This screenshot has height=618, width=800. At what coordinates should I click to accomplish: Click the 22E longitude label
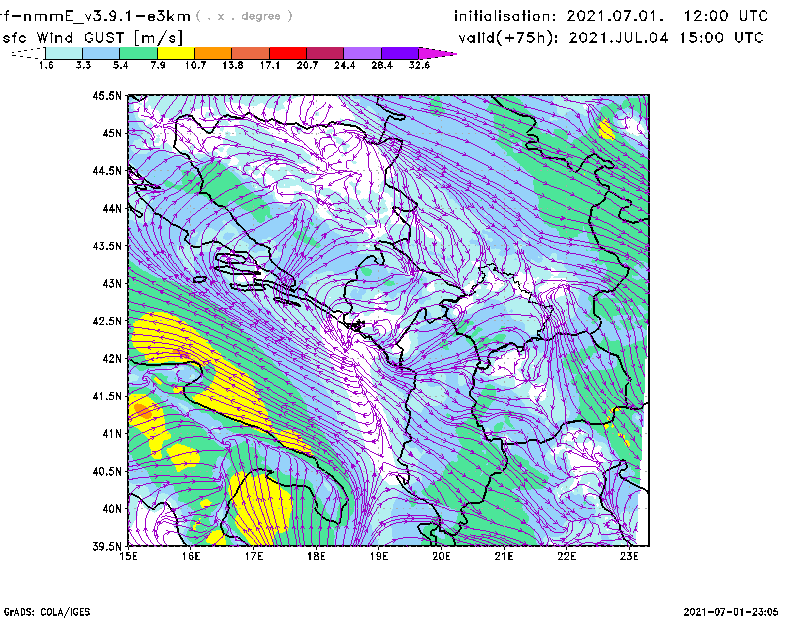point(567,556)
